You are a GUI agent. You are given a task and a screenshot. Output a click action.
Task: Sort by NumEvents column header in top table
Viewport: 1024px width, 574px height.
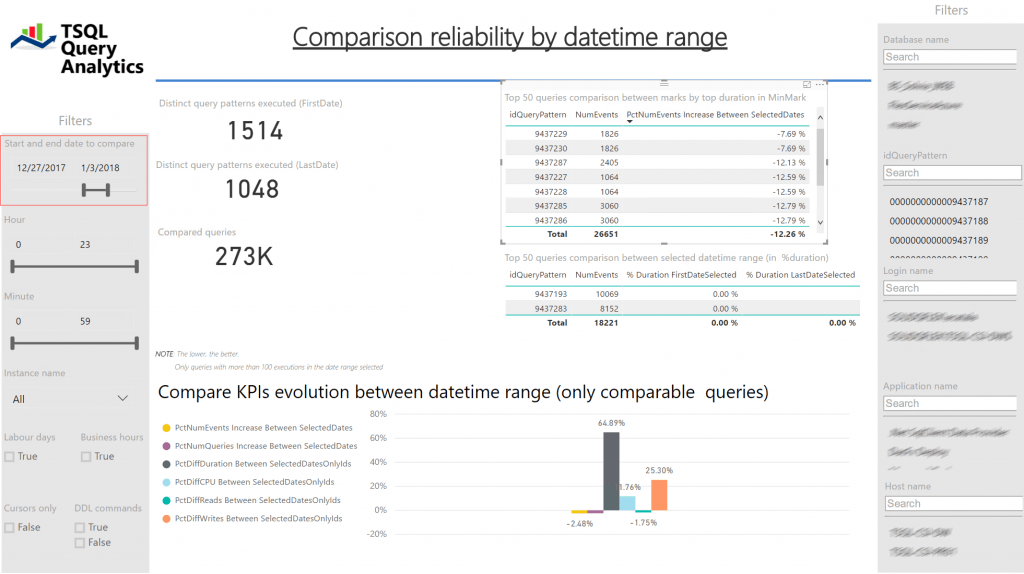tap(596, 115)
